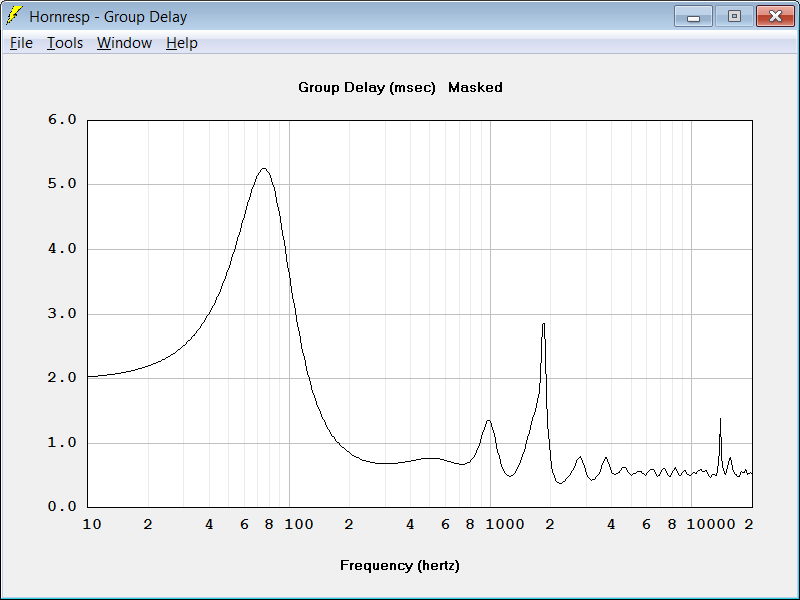Click the 3.0 y-axis label

(62, 313)
